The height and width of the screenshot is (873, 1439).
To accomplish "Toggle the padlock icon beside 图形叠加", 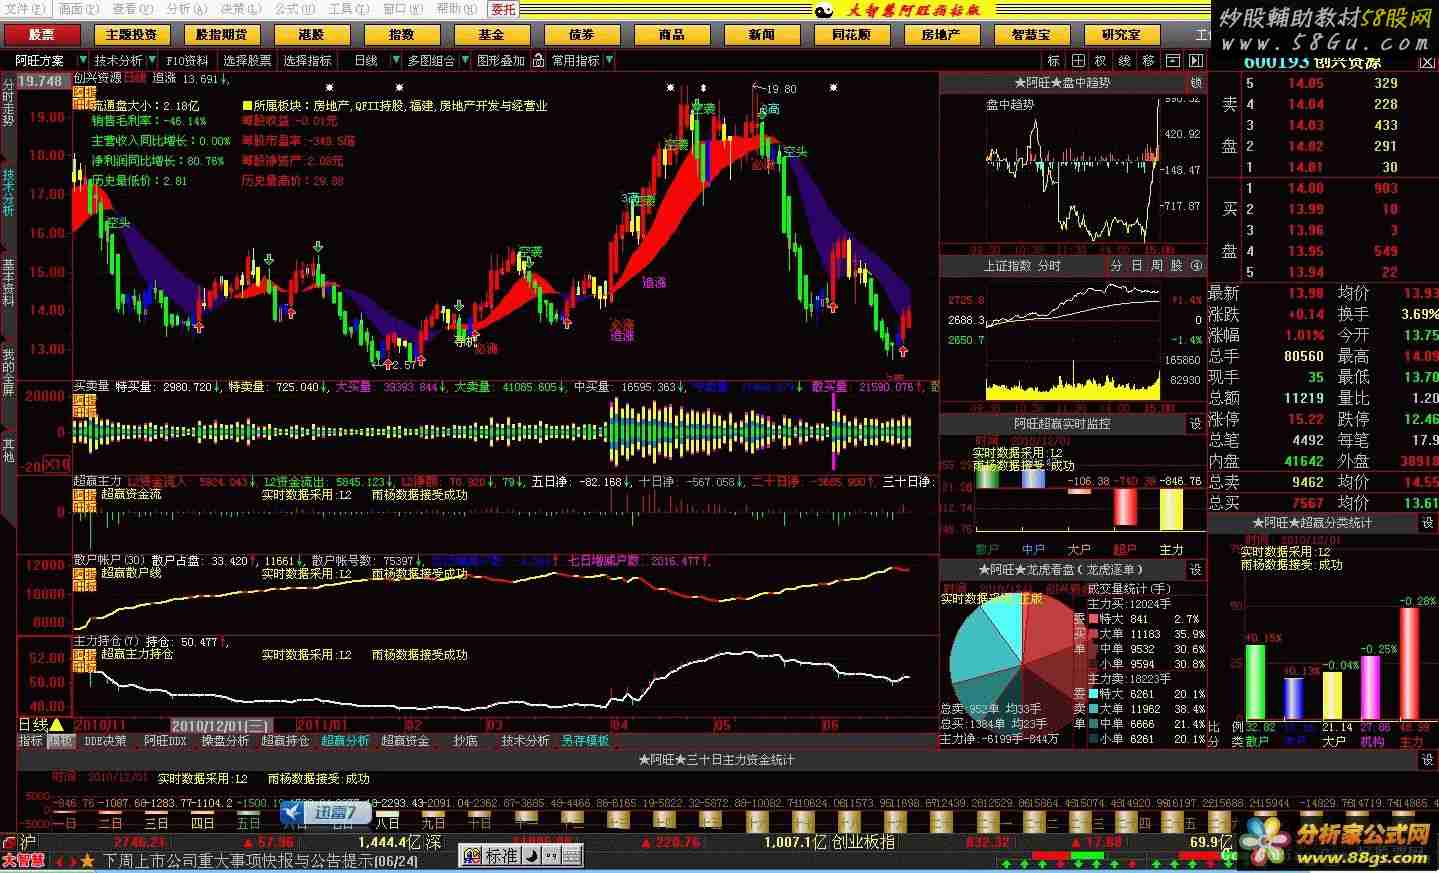I will point(538,61).
